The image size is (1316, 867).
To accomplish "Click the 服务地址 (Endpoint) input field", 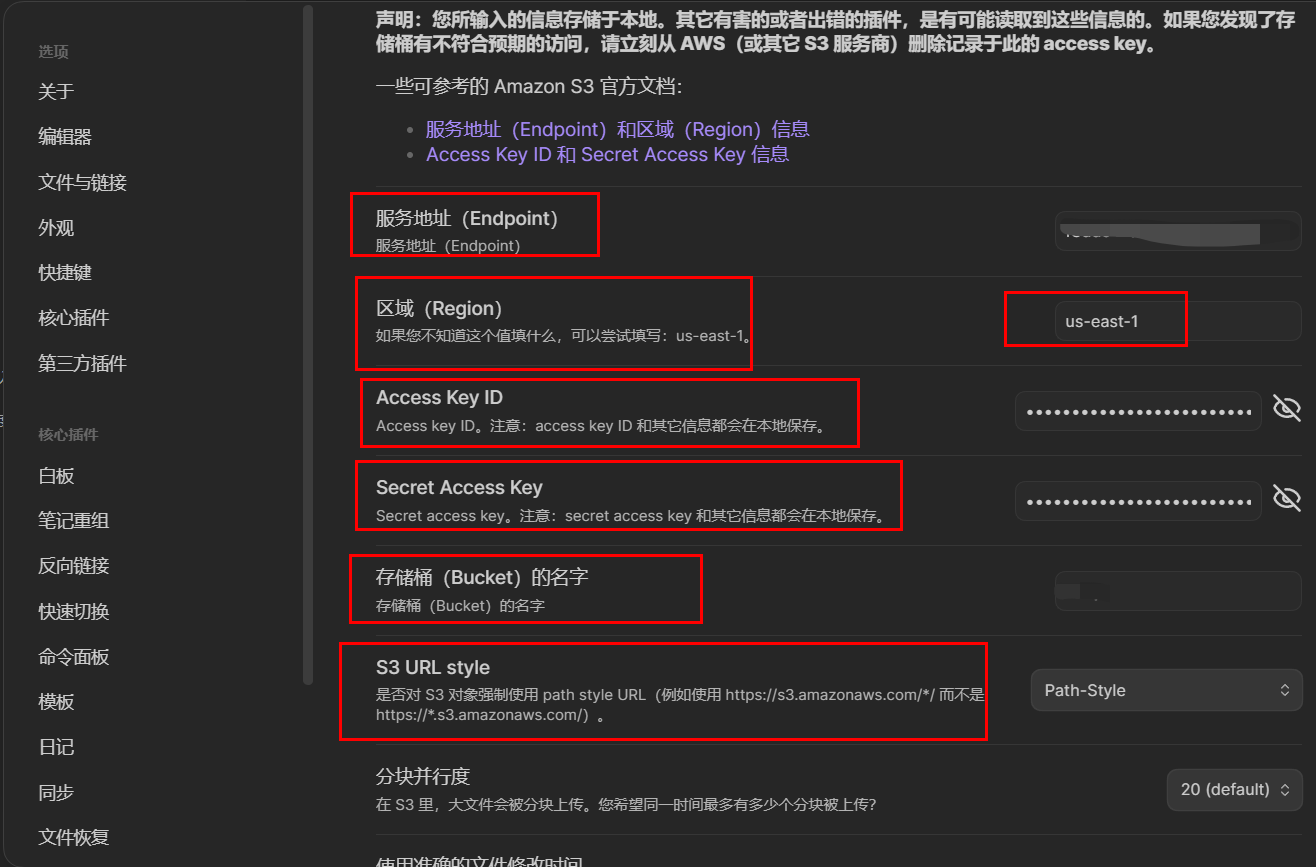I will (1178, 231).
